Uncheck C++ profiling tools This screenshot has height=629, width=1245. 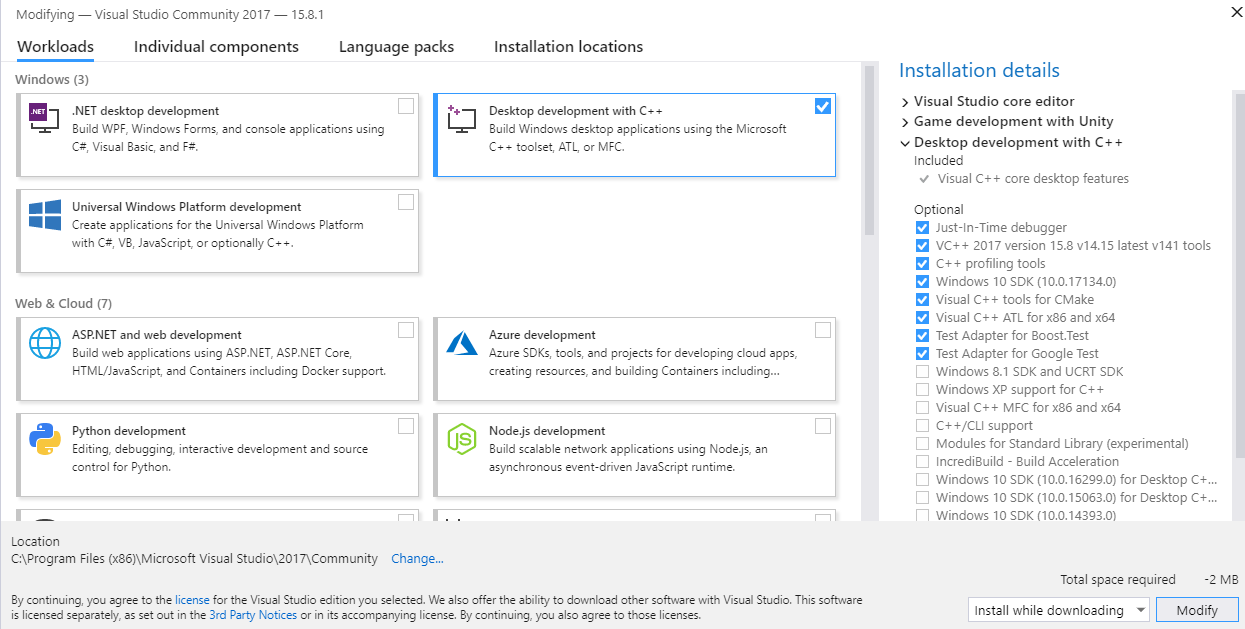coord(922,264)
